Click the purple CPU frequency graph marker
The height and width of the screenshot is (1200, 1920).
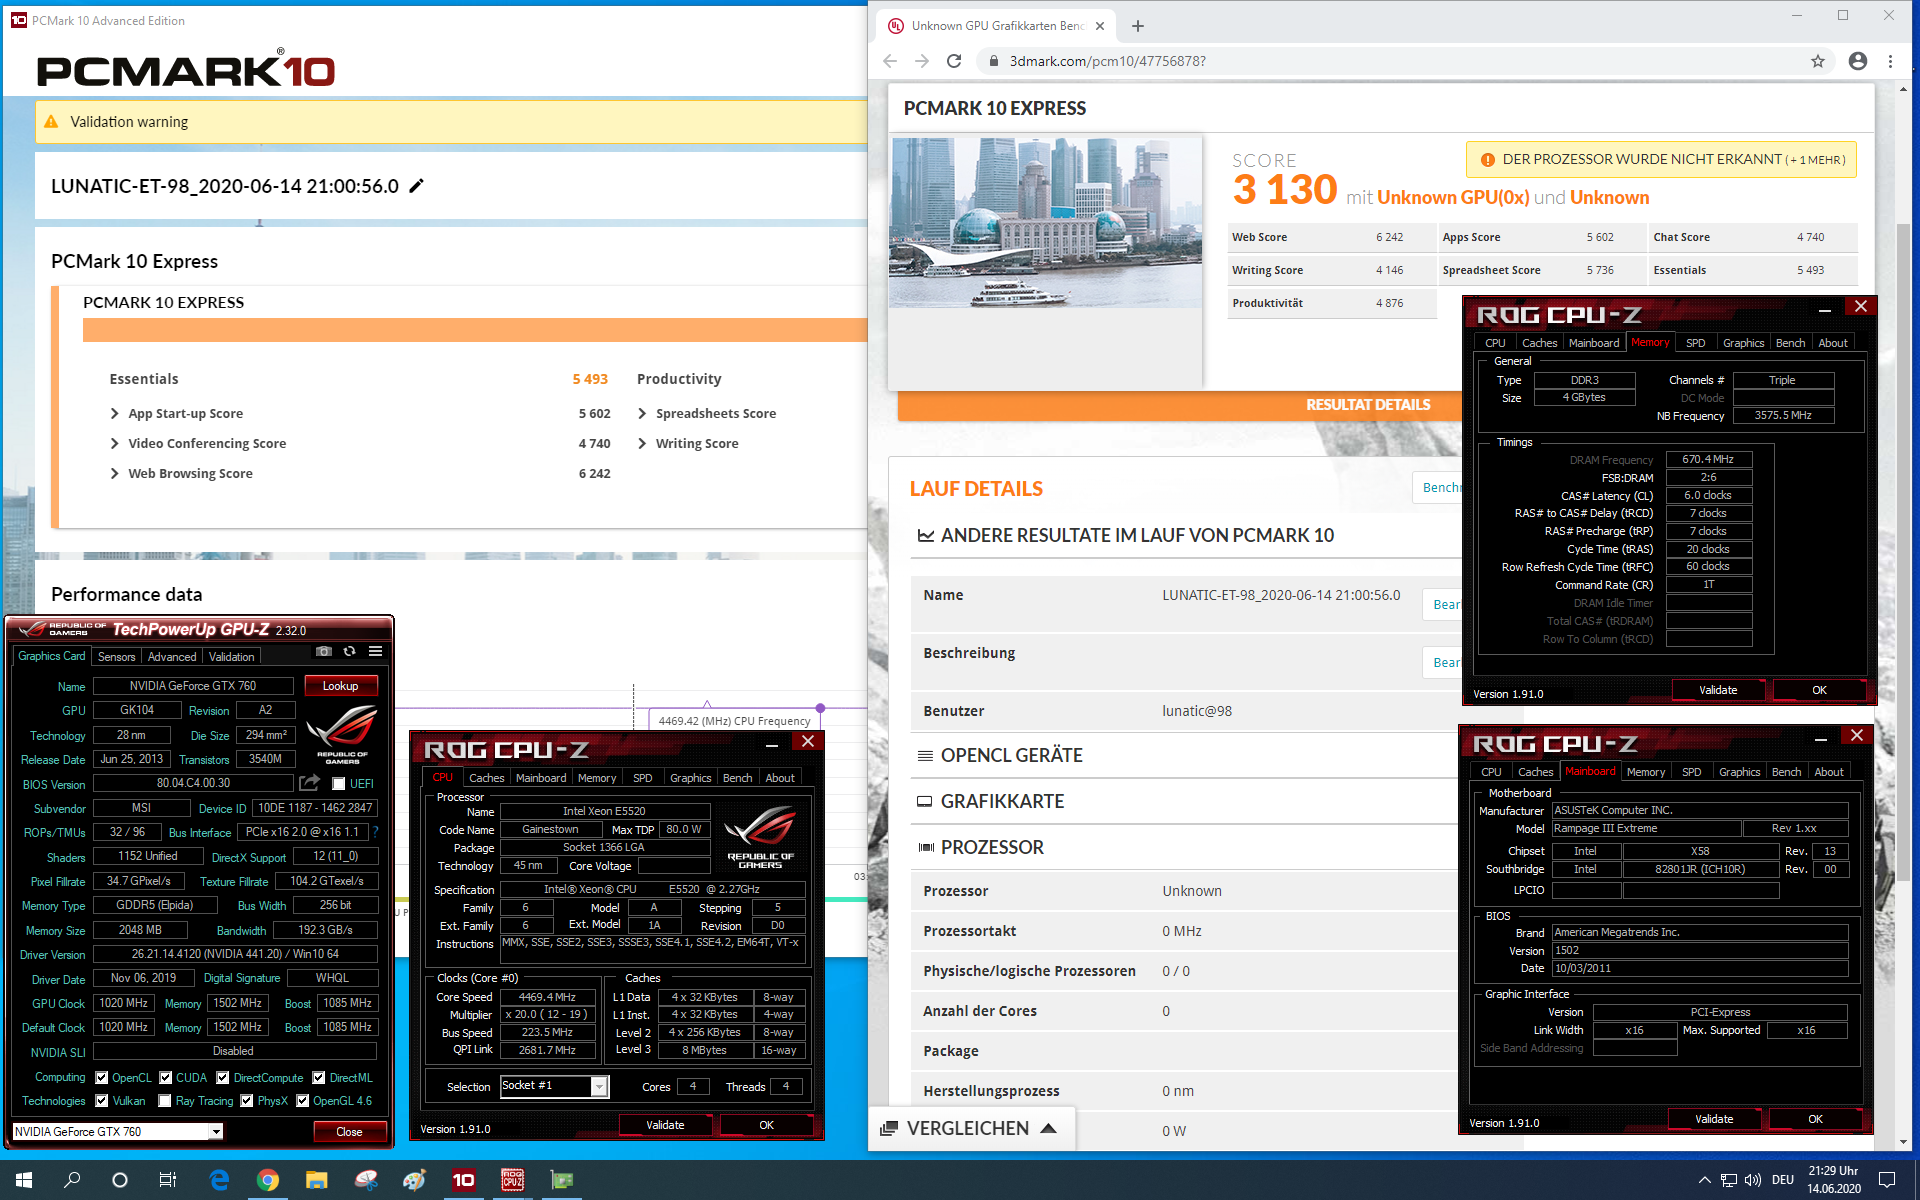point(820,708)
